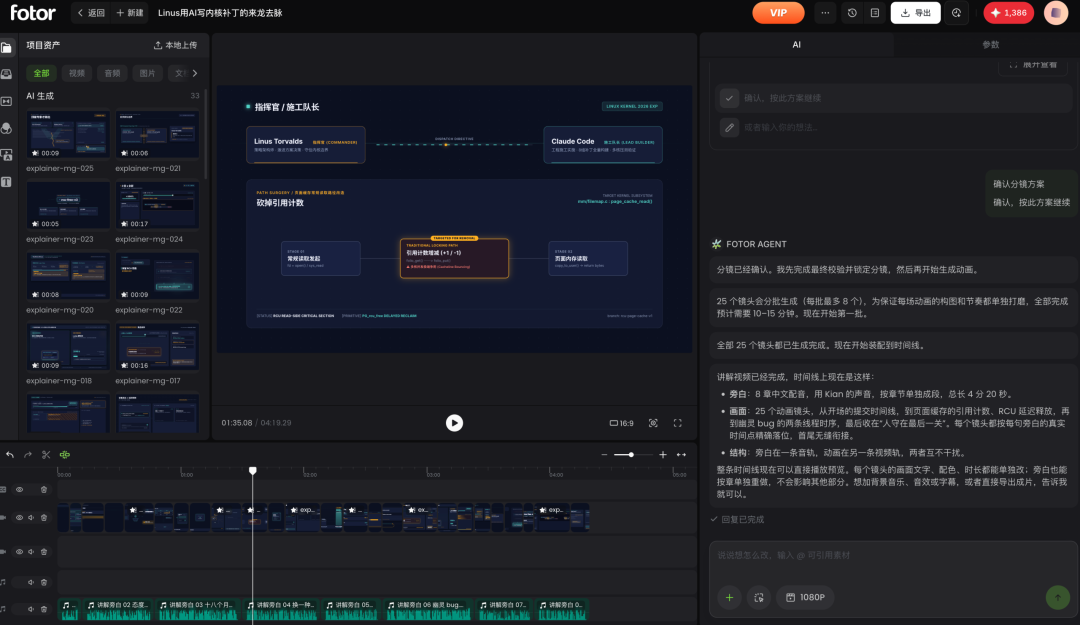Open the 1,386 credits balance button
The image size is (1080, 625).
1008,13
